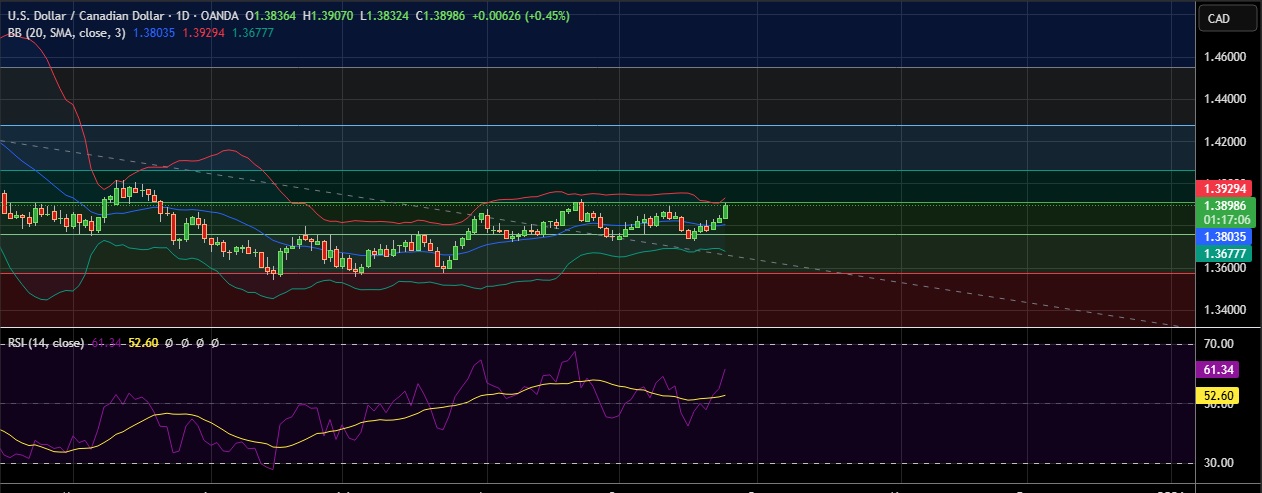The width and height of the screenshot is (1262, 493).
Task: Click the yellow 52.60 value in RSI legend
Action: 146,343
